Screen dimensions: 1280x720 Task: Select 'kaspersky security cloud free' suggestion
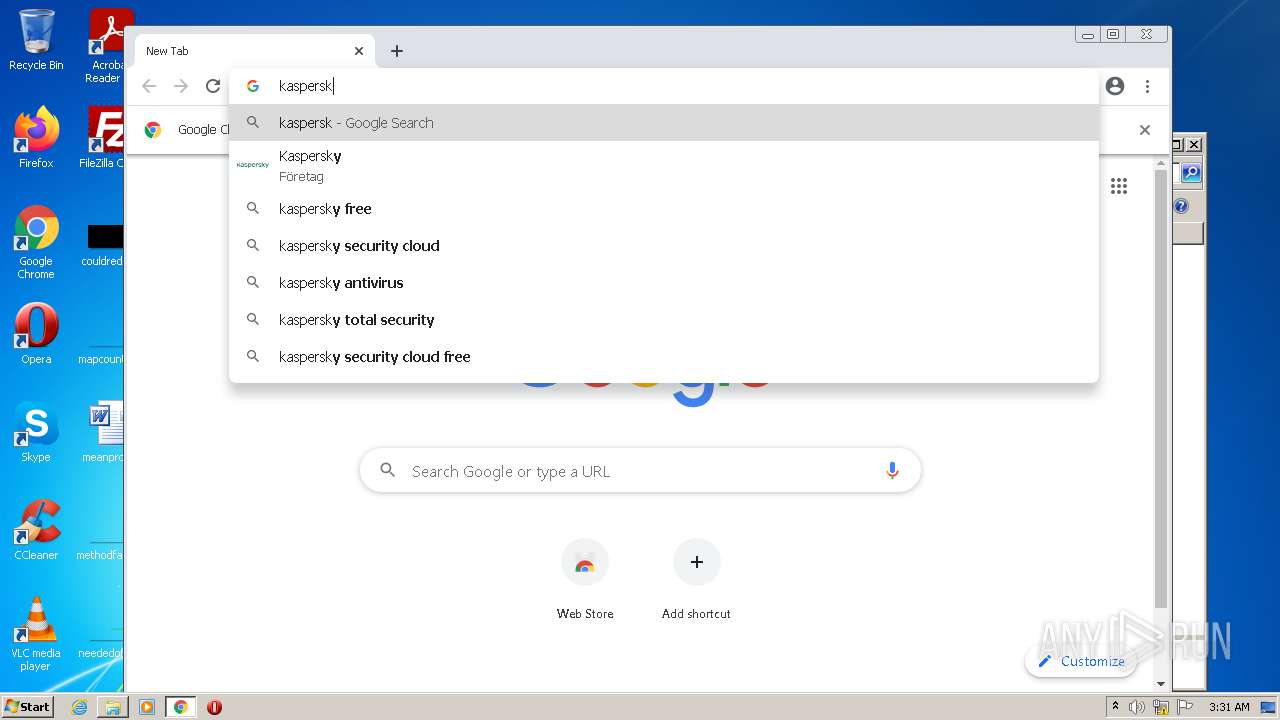664,357
